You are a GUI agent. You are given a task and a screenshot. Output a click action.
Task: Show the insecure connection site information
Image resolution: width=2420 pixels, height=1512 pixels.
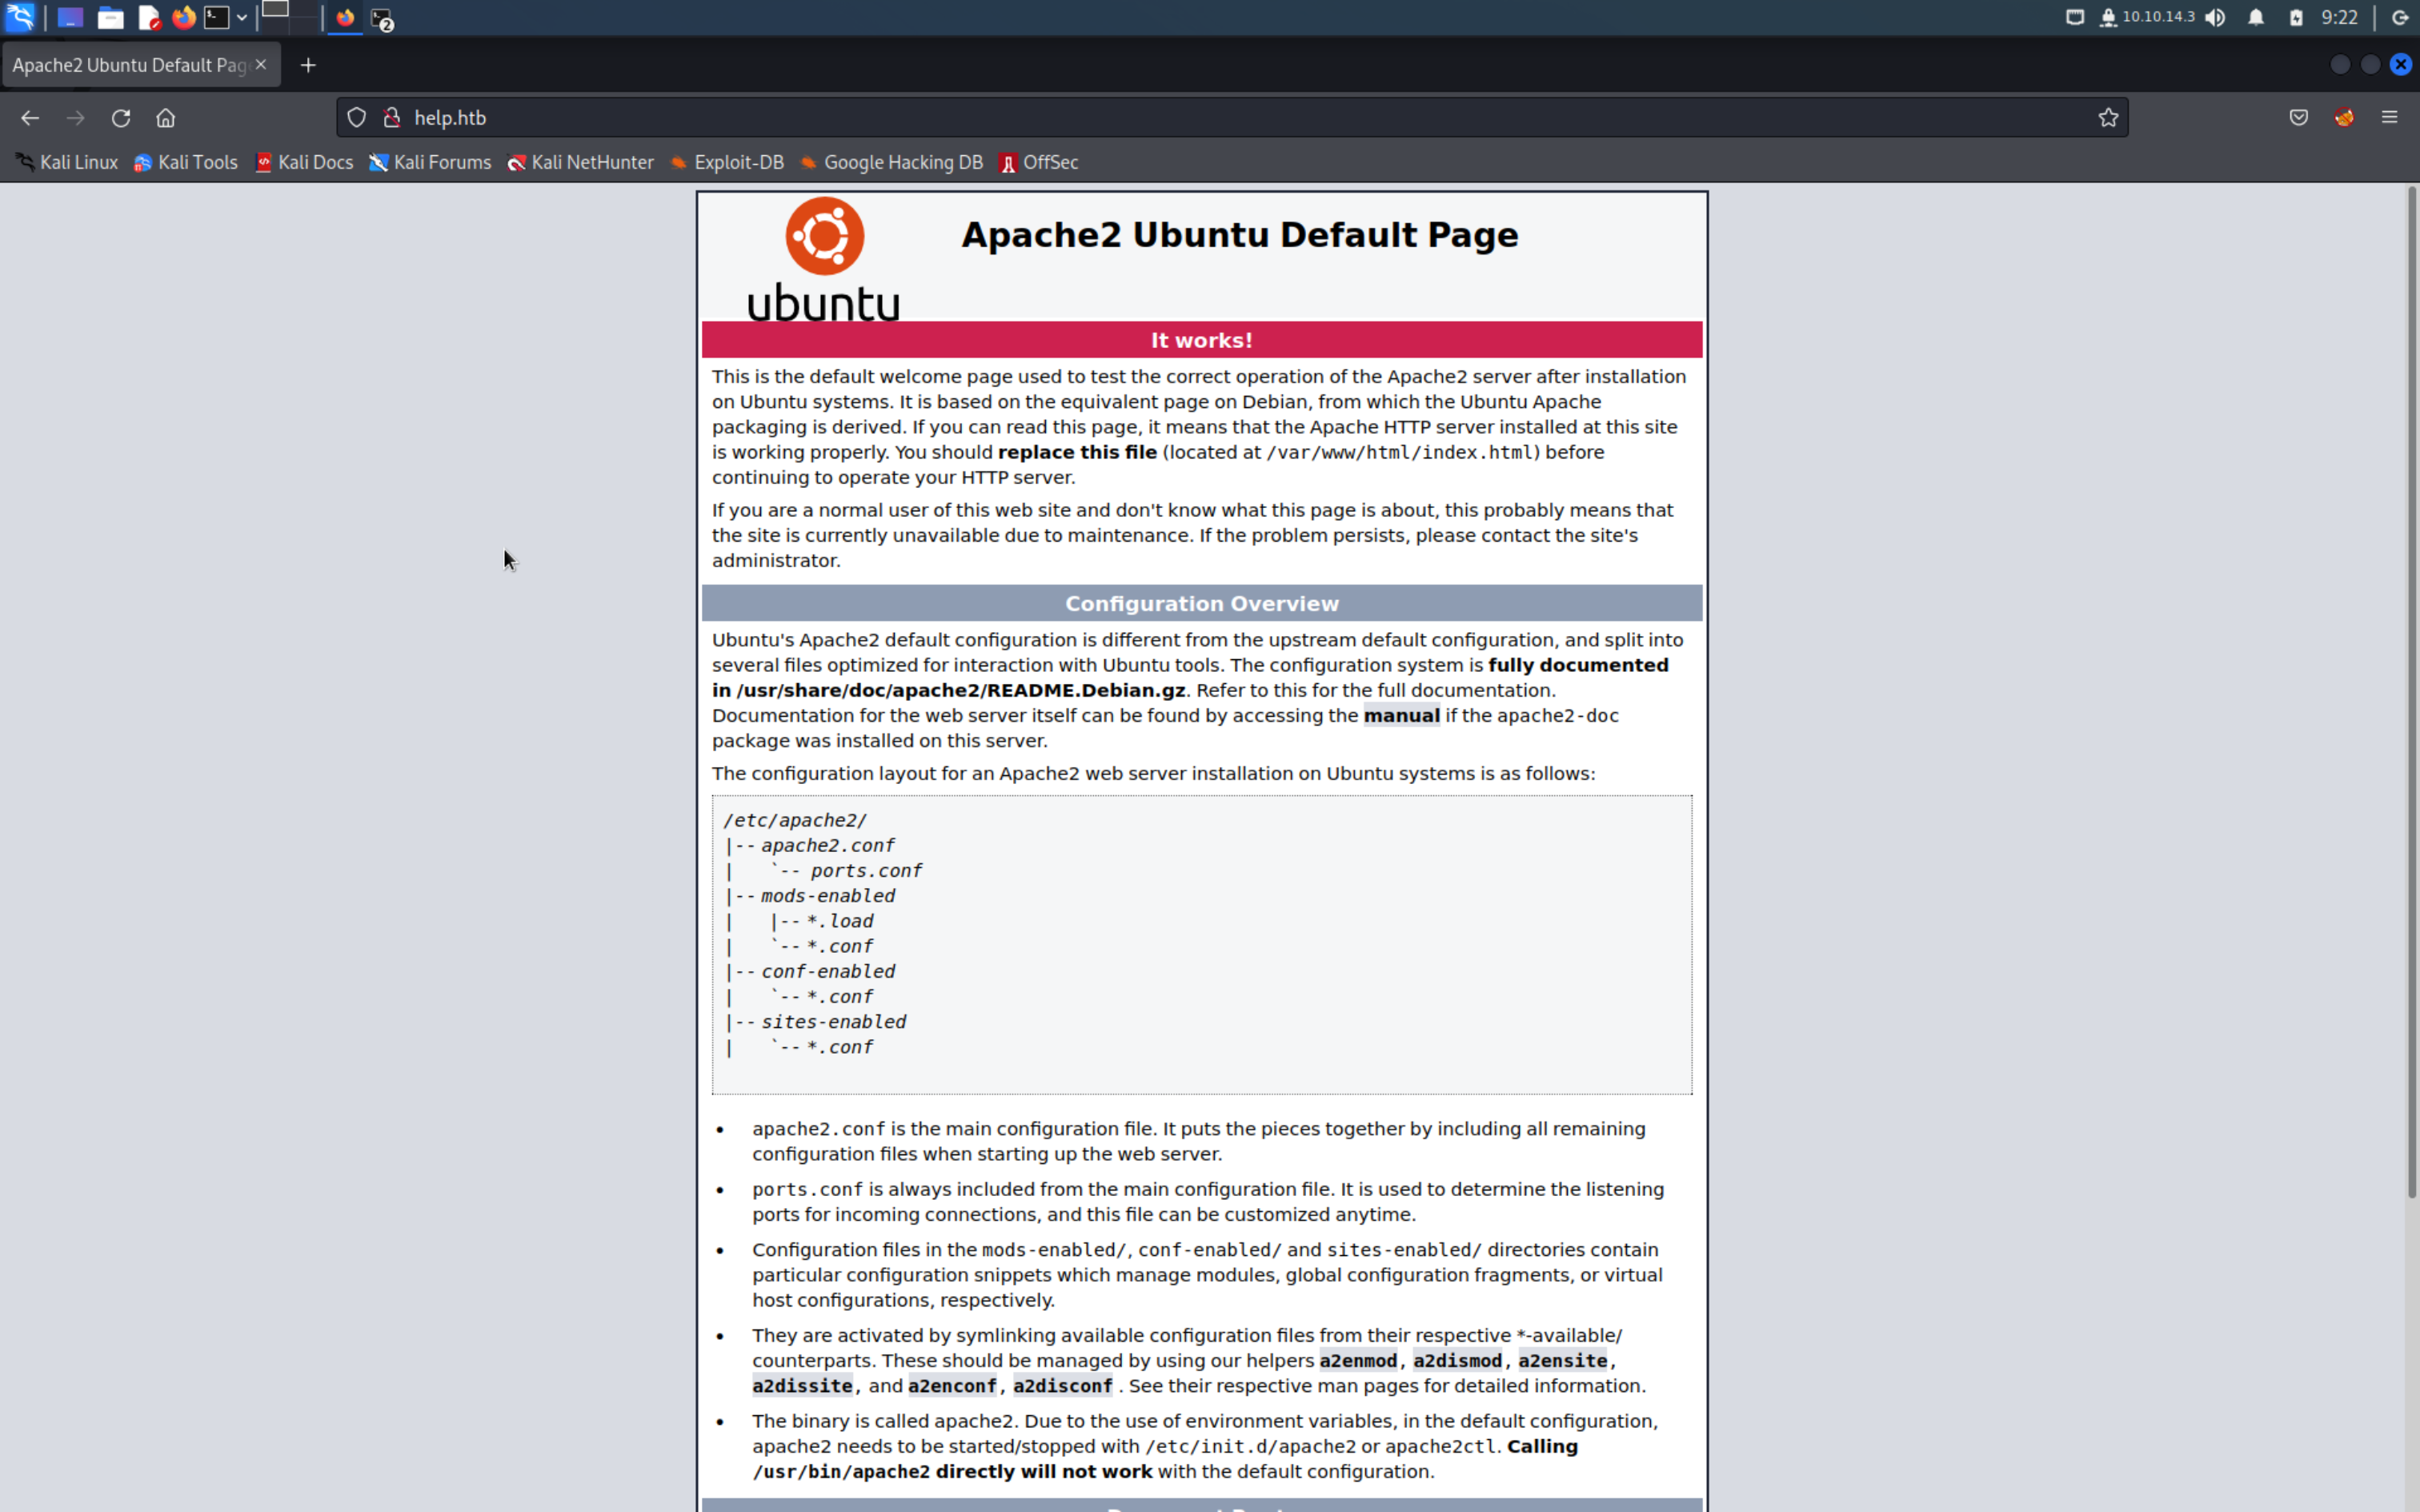[392, 118]
